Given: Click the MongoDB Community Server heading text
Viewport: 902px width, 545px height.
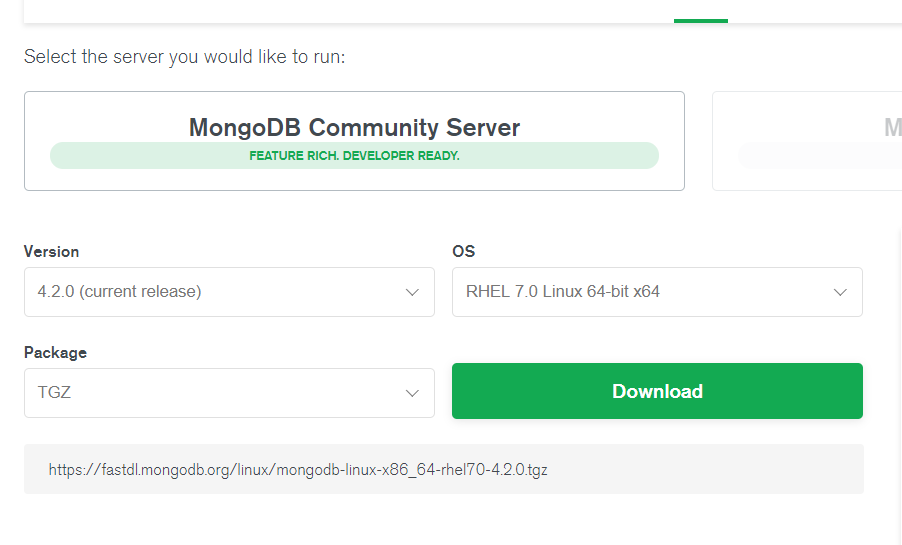Looking at the screenshot, I should coord(354,128).
